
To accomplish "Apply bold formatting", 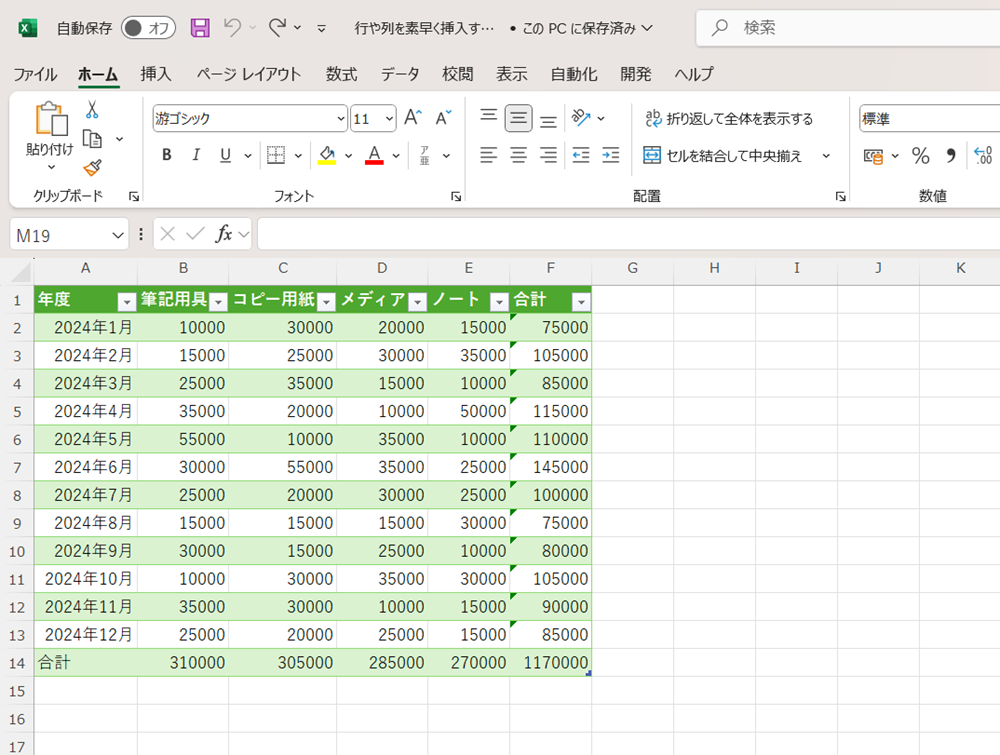I will (x=167, y=155).
